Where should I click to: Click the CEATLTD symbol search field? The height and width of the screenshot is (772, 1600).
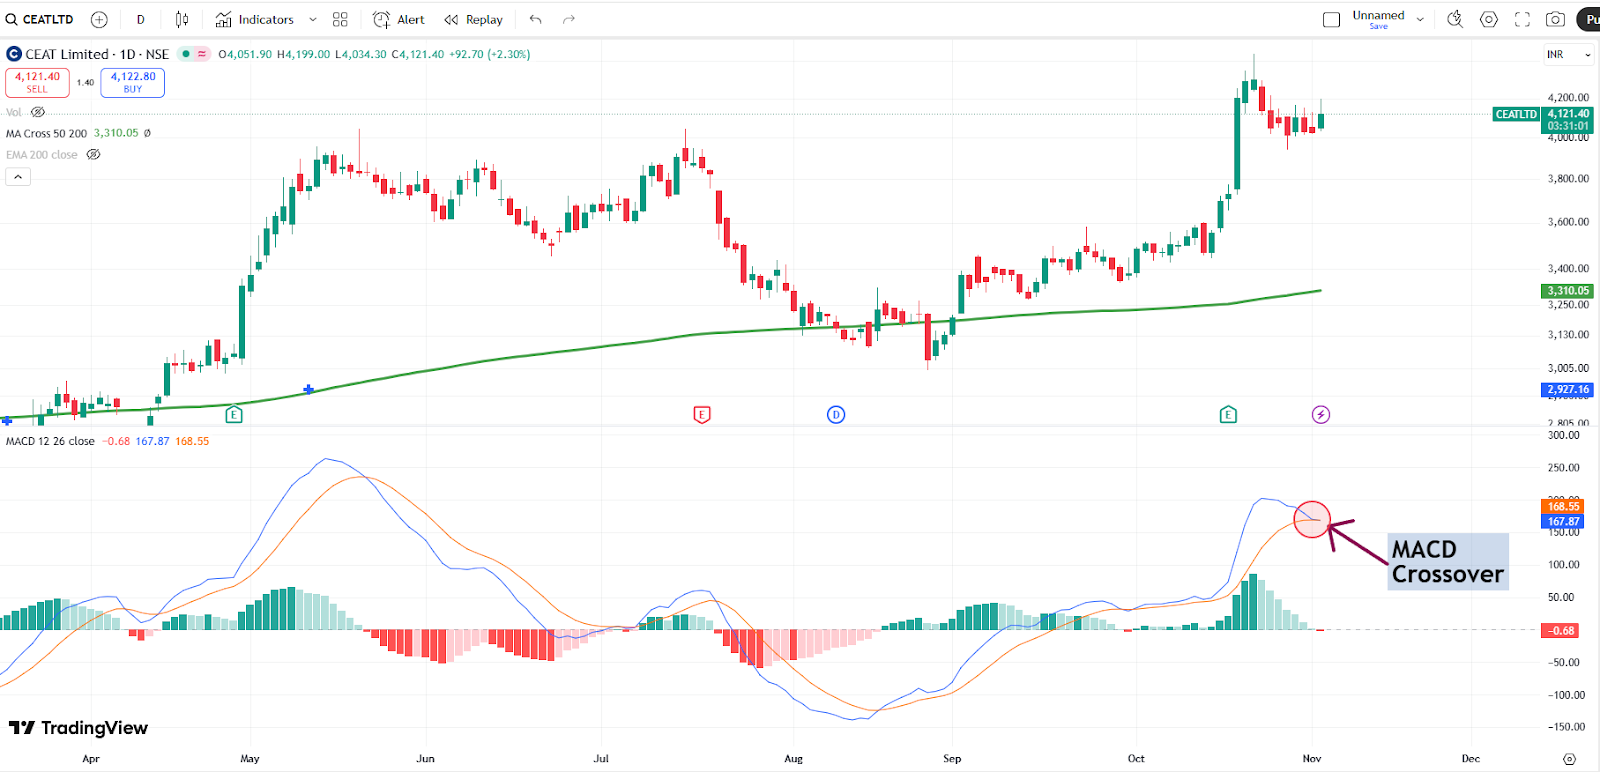pos(40,19)
